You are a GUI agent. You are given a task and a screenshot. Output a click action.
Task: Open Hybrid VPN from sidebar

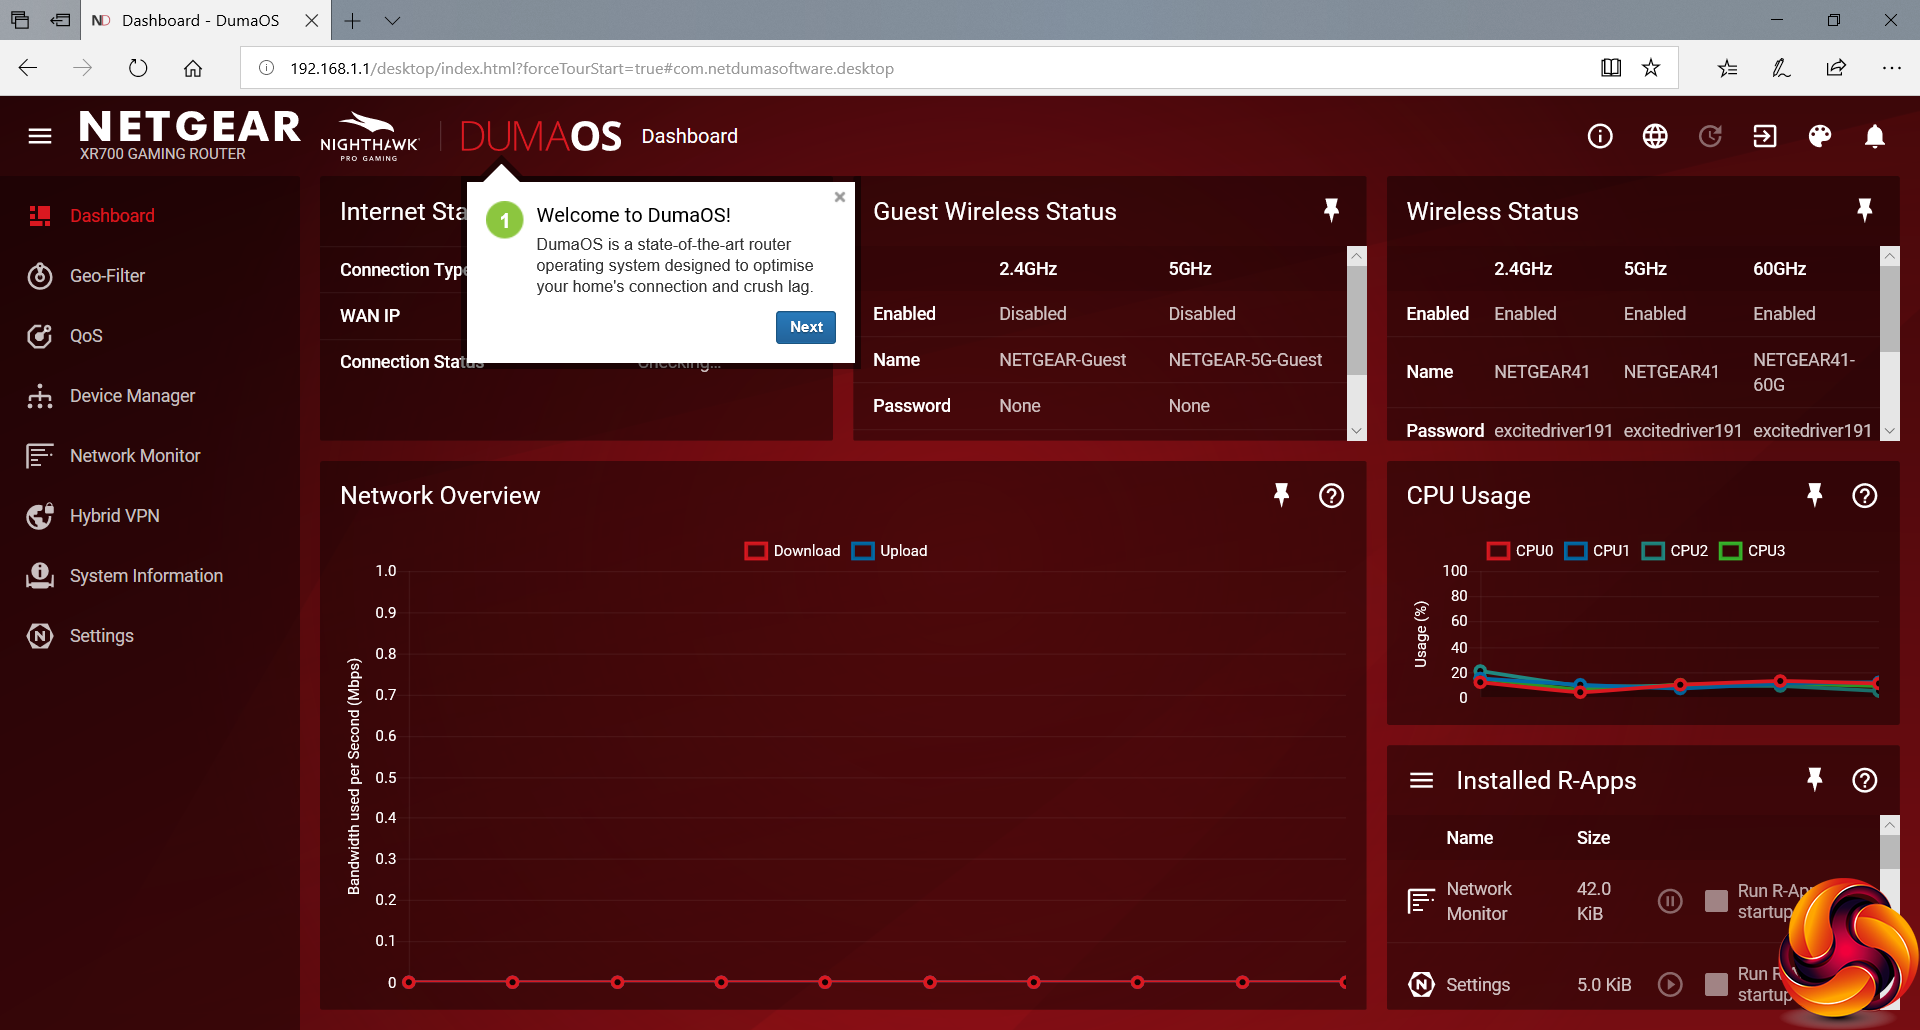(114, 515)
